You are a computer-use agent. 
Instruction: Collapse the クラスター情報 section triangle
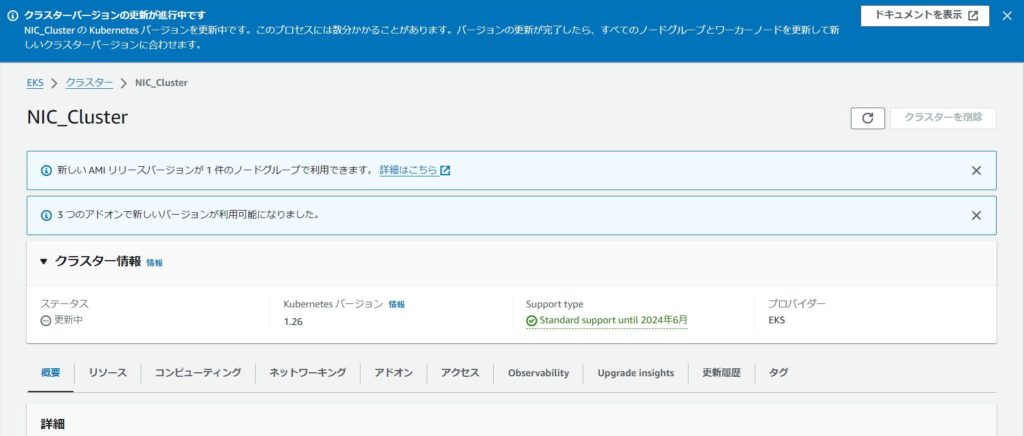pyautogui.click(x=44, y=261)
